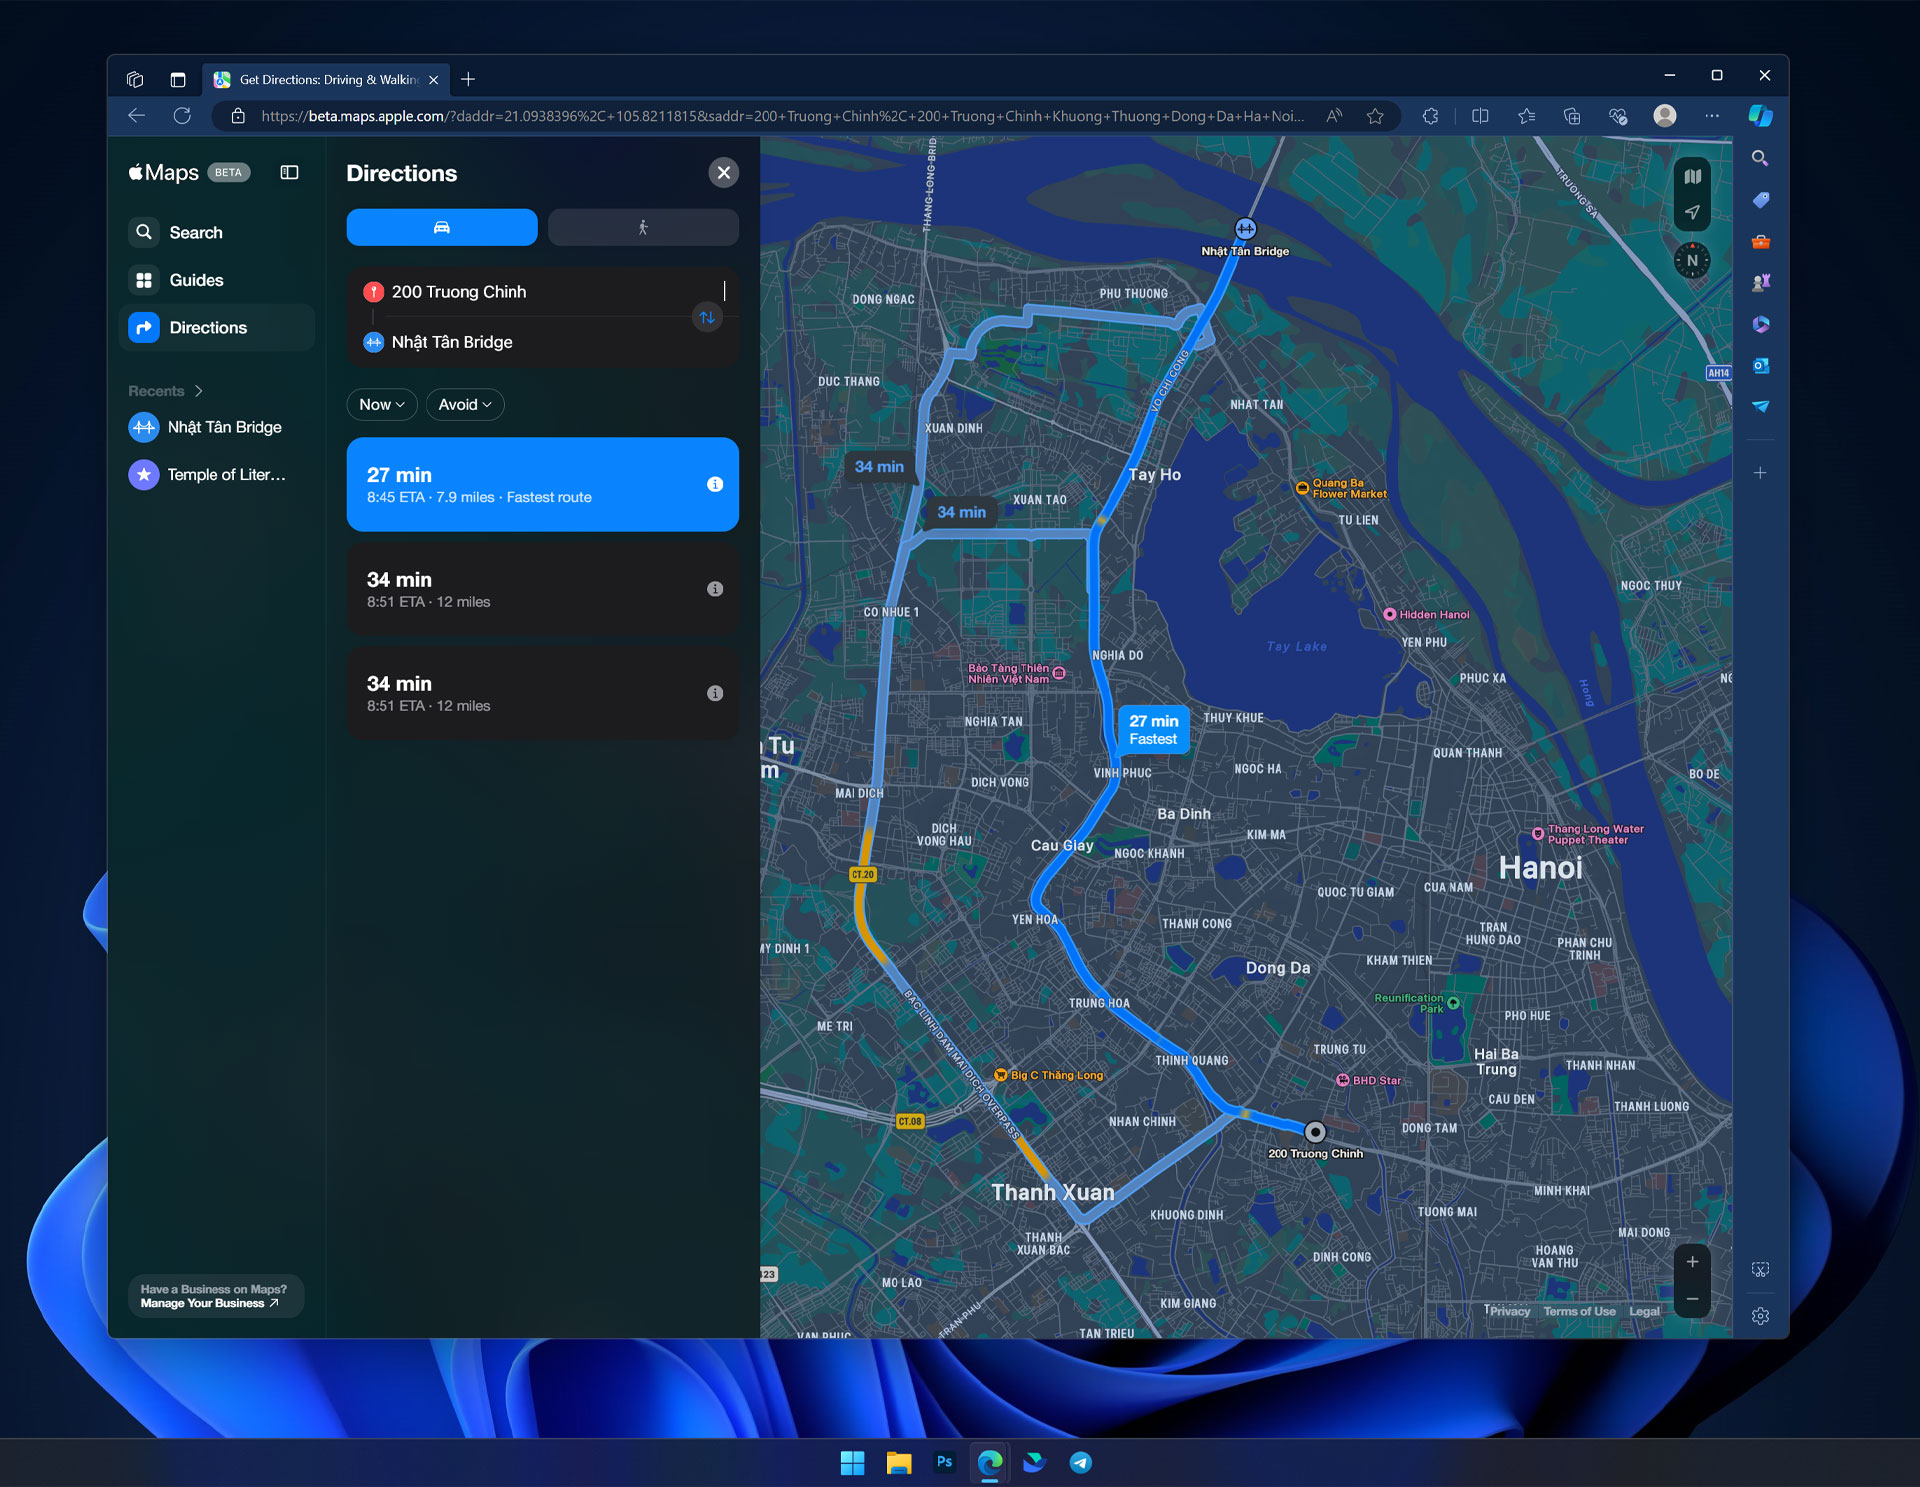
Task: Swap start and destination locations
Action: (x=707, y=317)
